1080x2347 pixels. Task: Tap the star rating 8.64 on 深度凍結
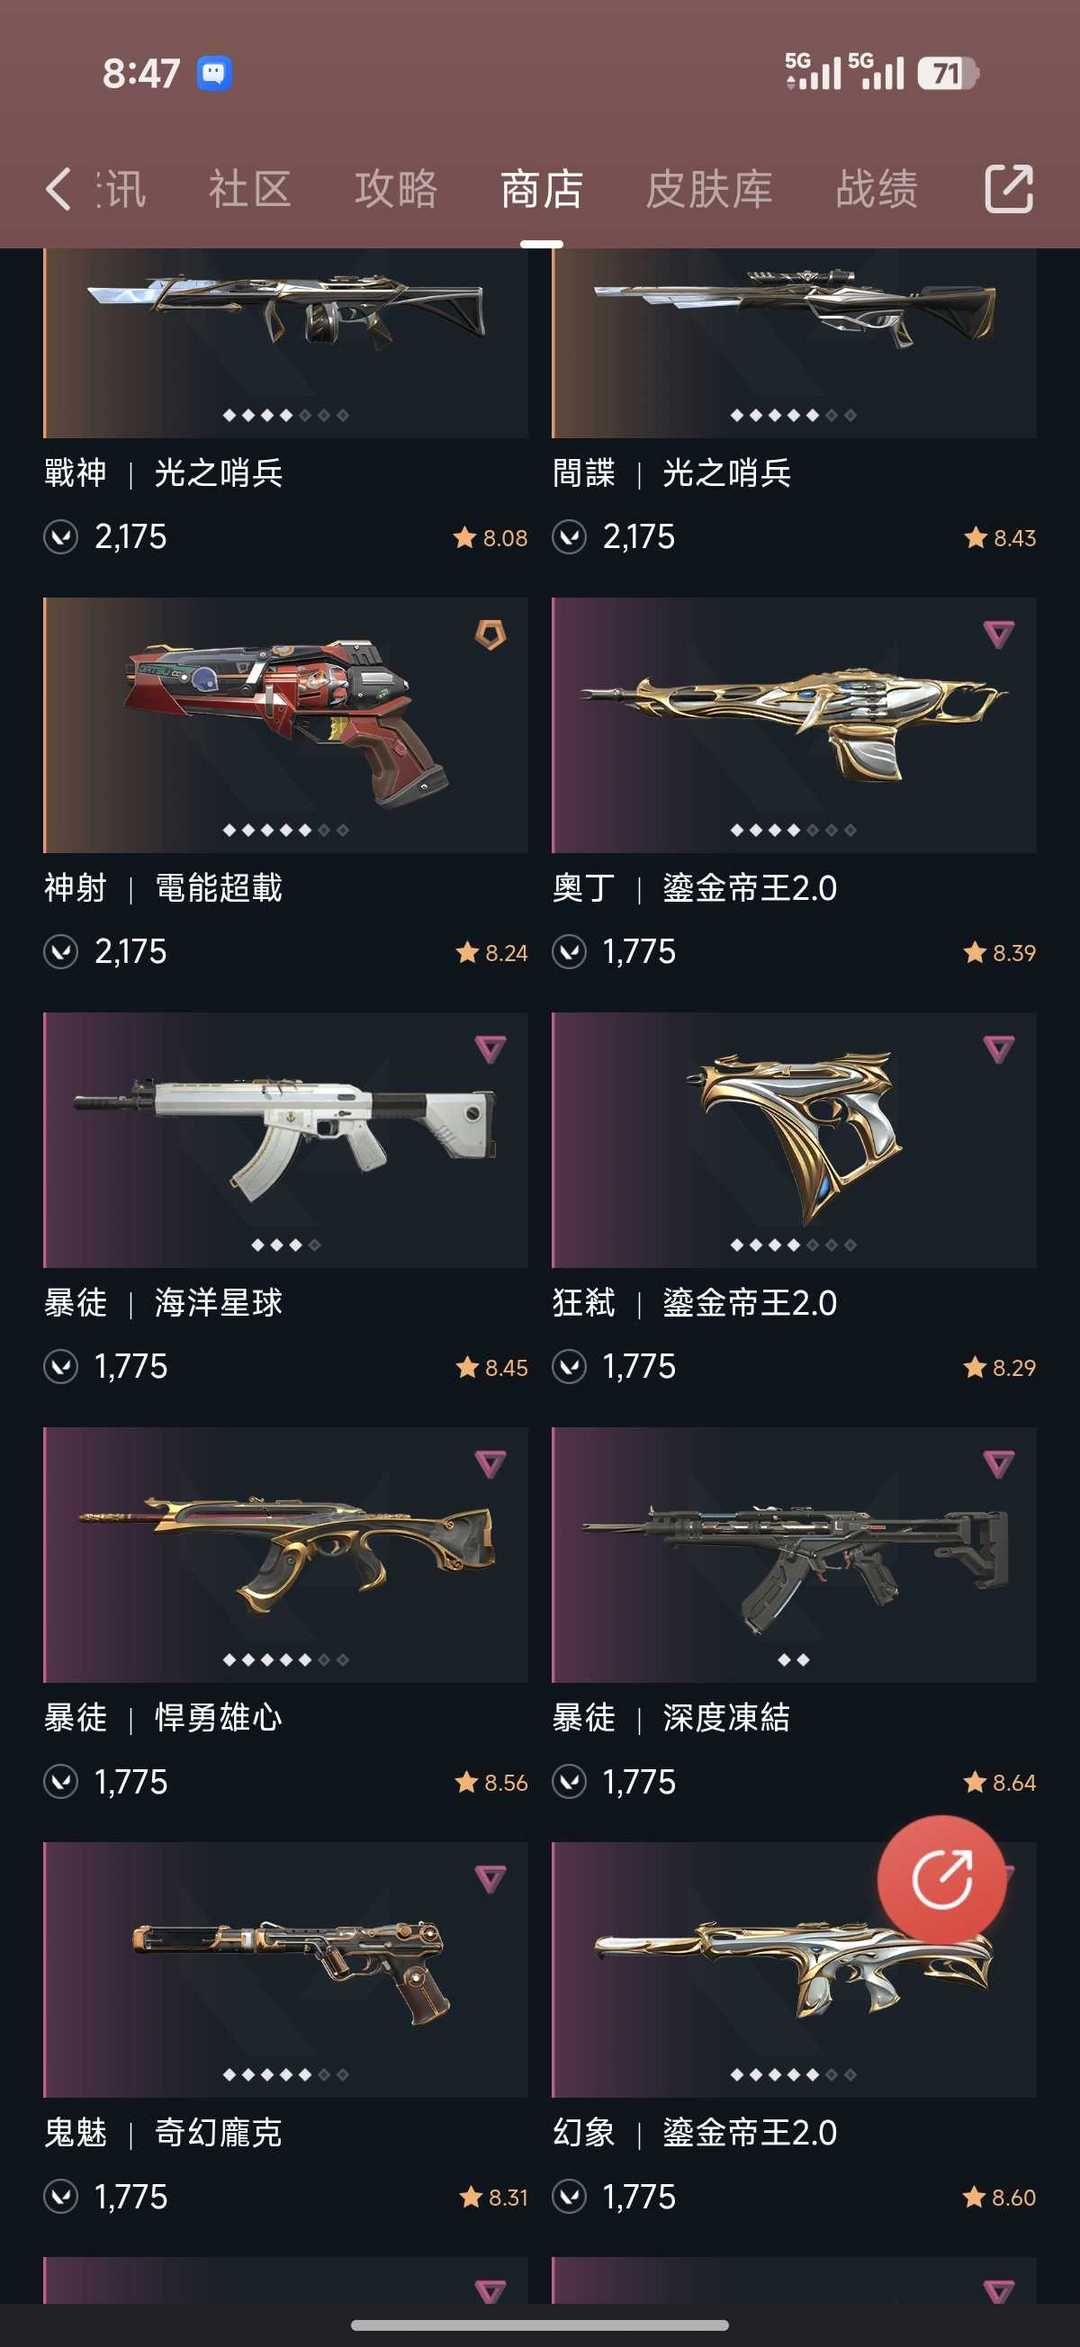click(1000, 1782)
